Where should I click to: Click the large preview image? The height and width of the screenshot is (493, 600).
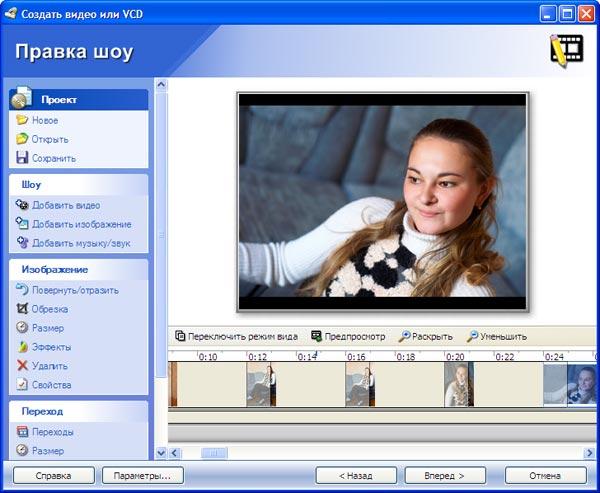coord(382,202)
